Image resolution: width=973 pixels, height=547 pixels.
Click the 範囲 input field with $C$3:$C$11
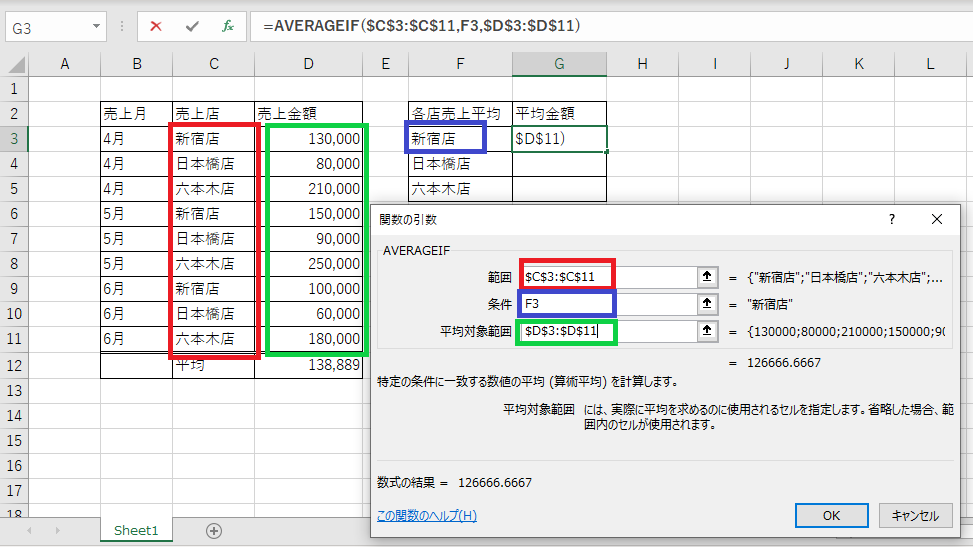609,277
